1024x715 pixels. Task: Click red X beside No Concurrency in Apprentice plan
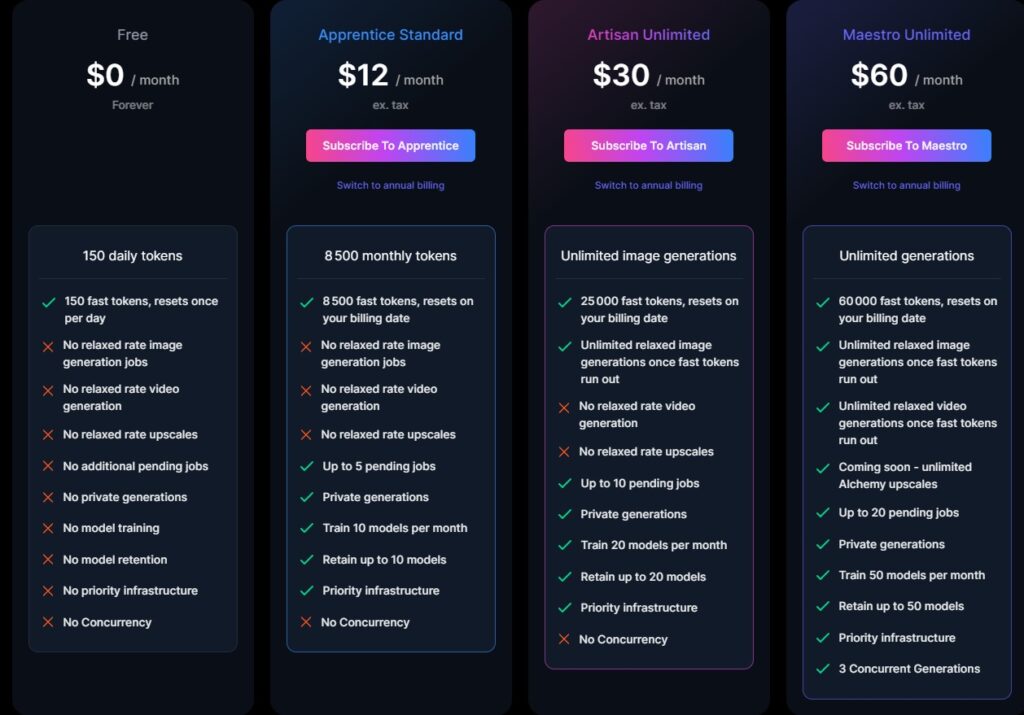(x=306, y=622)
